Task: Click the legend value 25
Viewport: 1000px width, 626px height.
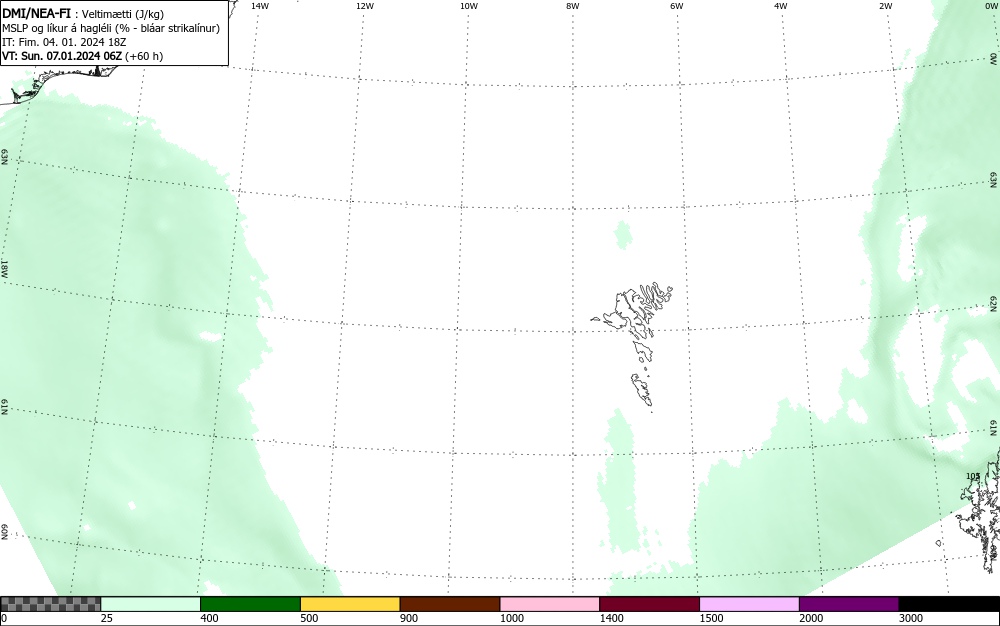Action: pos(107,618)
